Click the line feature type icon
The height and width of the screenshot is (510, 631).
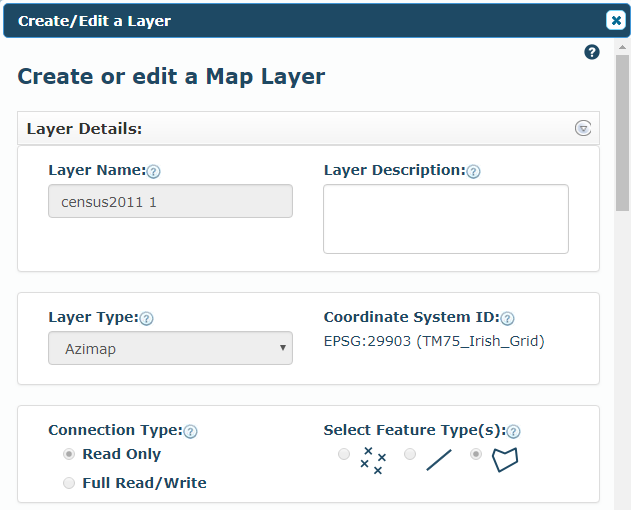pos(439,460)
